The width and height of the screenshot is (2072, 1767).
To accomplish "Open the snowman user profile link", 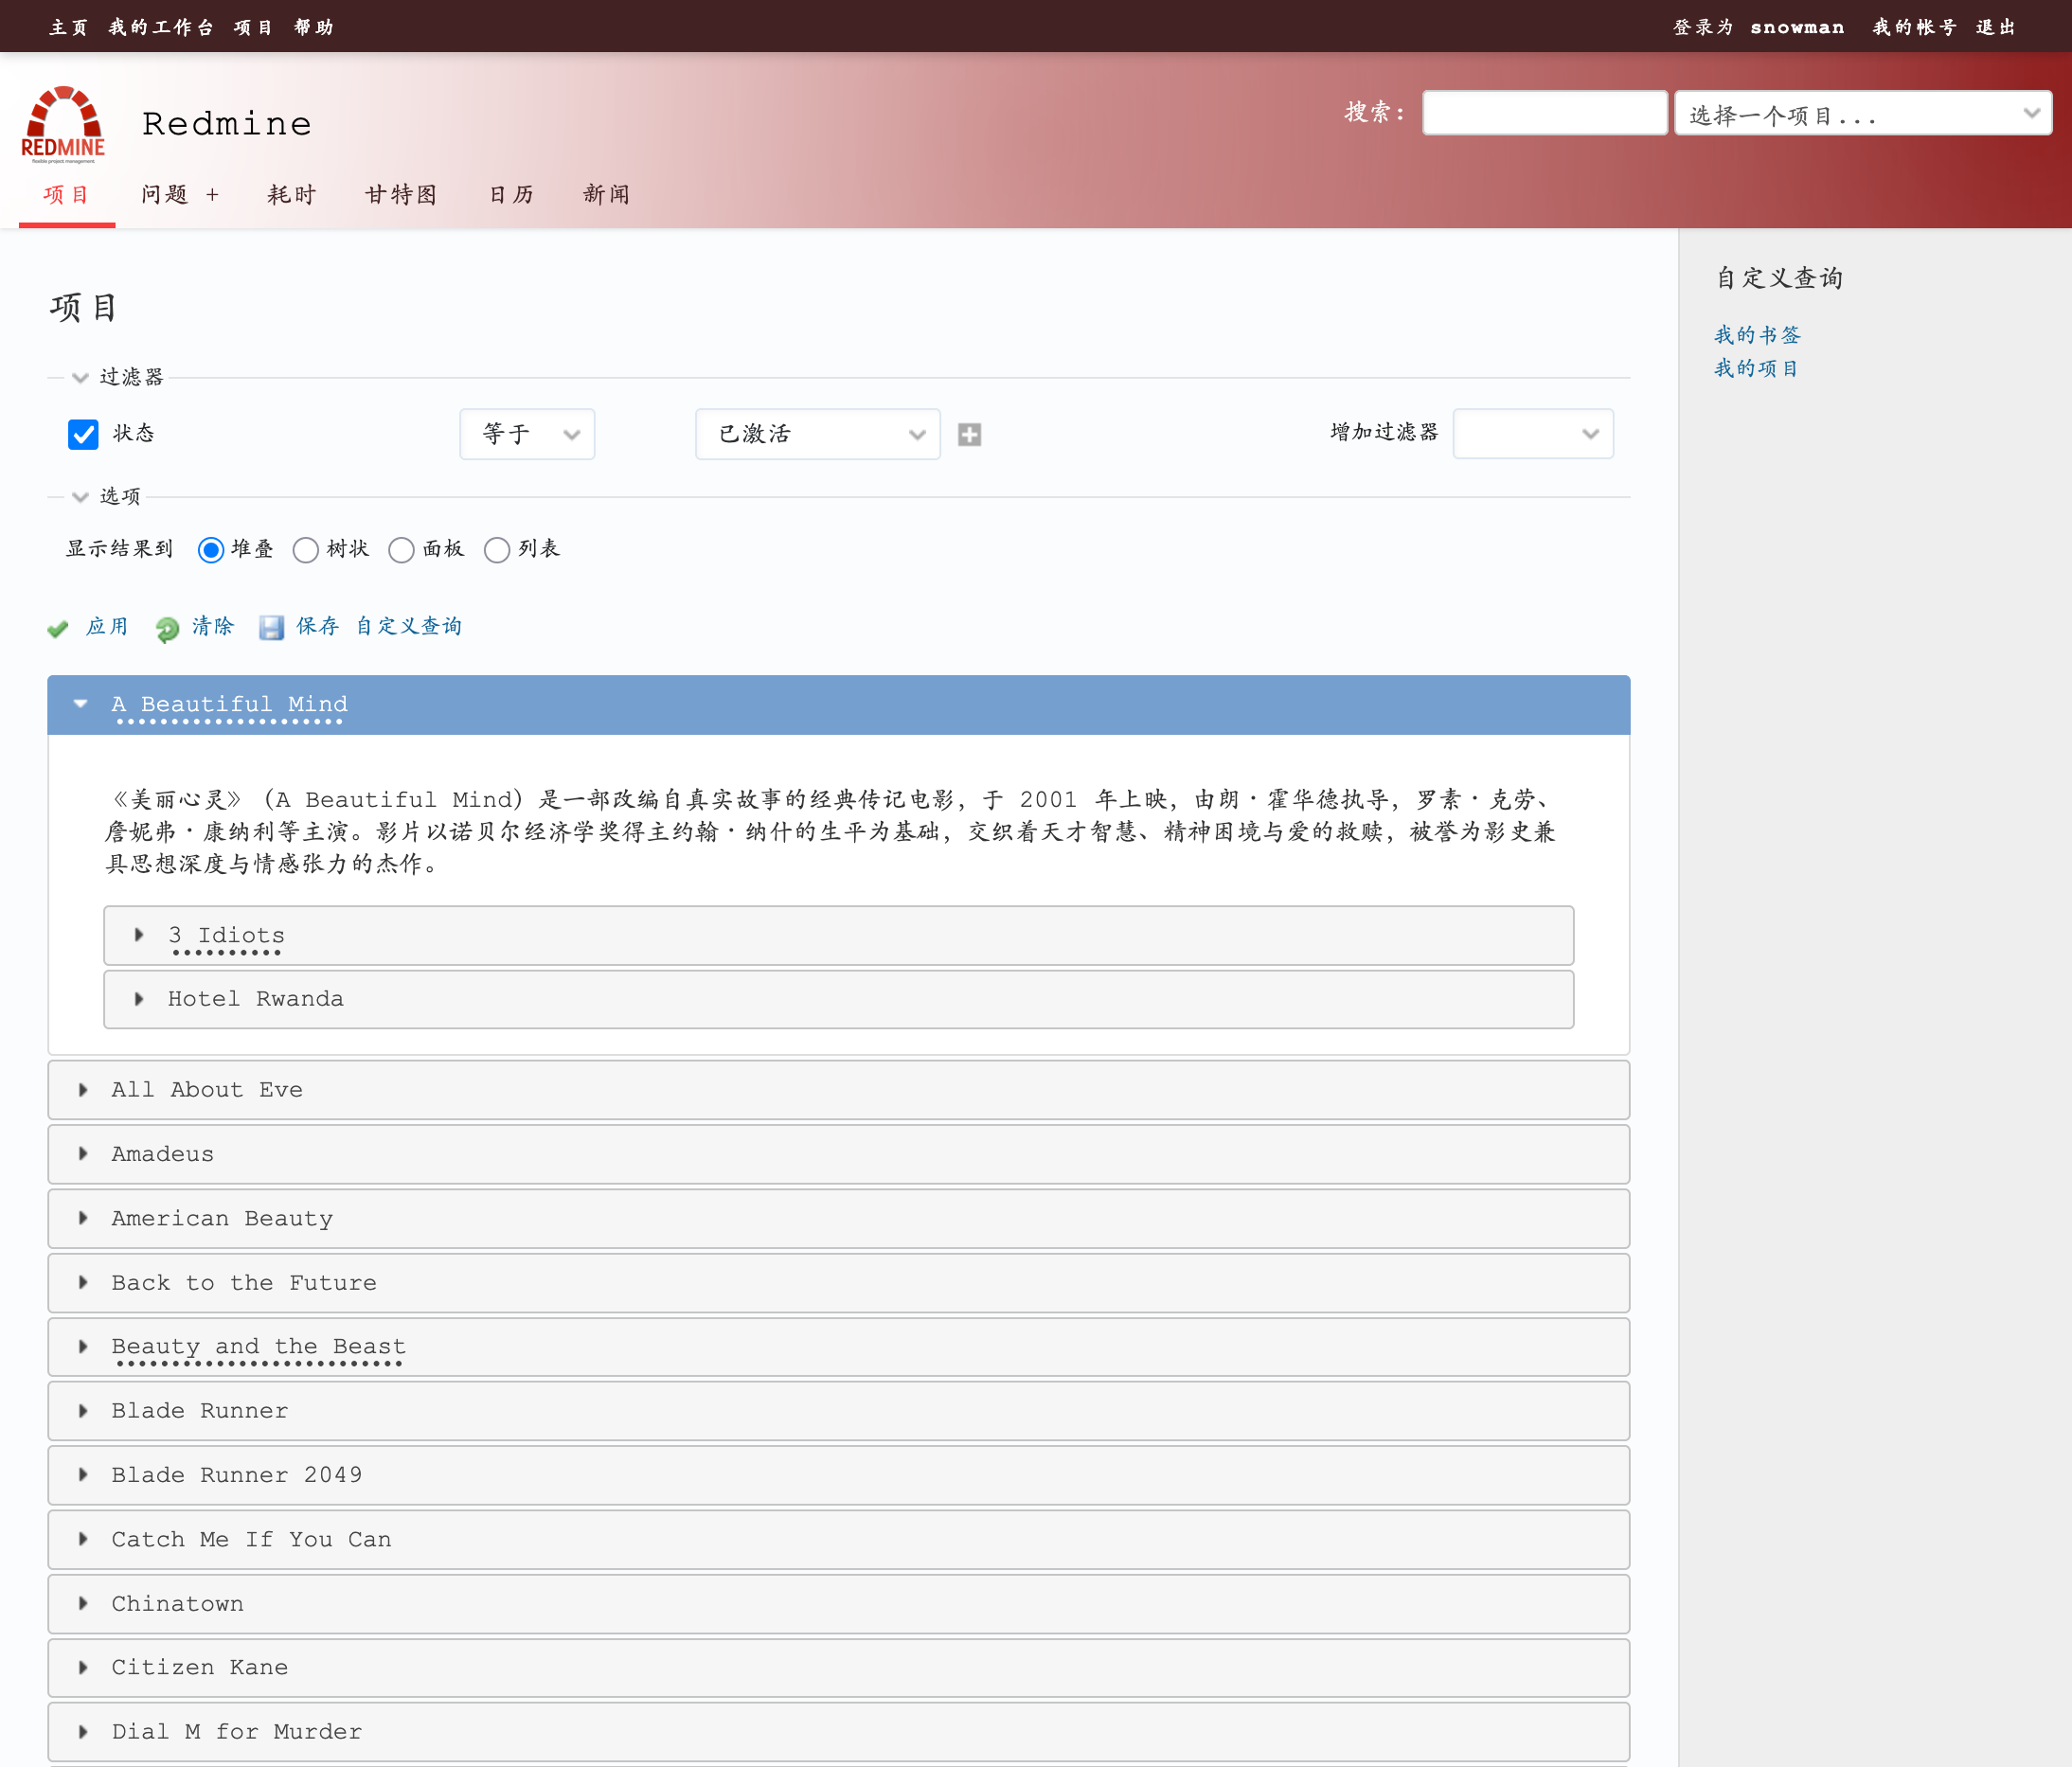I will point(1797,27).
